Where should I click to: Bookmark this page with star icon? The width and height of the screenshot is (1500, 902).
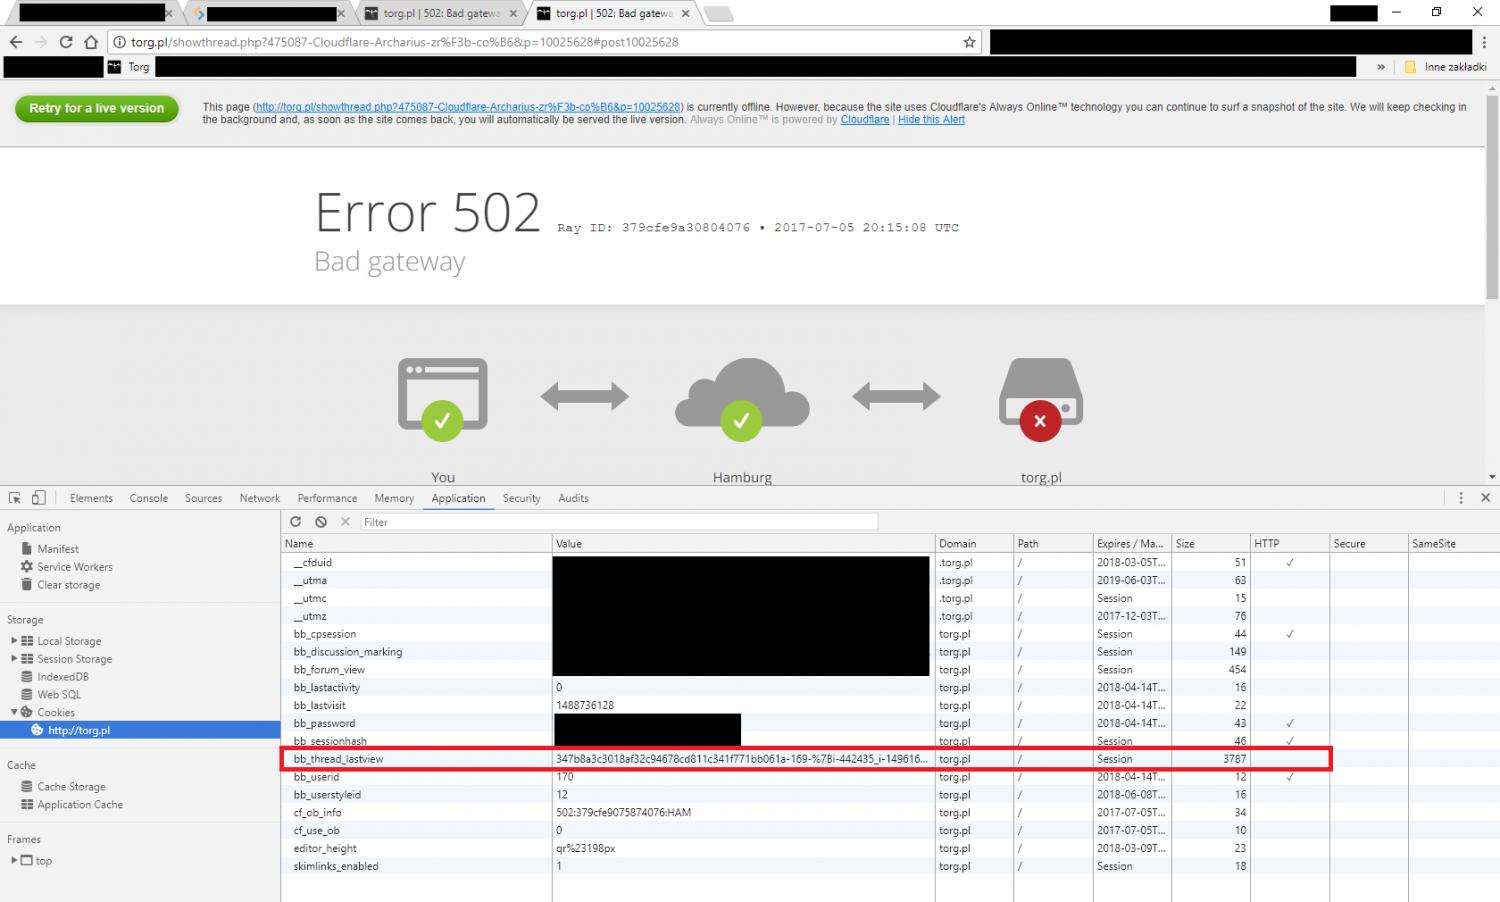coord(969,42)
